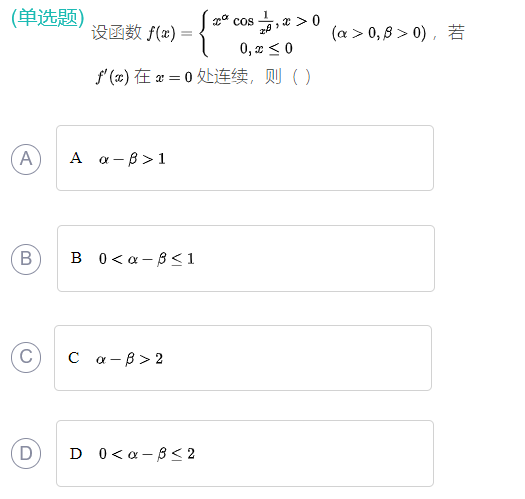Choose the circled B radio option
This screenshot has width=525, height=499.
[26, 259]
